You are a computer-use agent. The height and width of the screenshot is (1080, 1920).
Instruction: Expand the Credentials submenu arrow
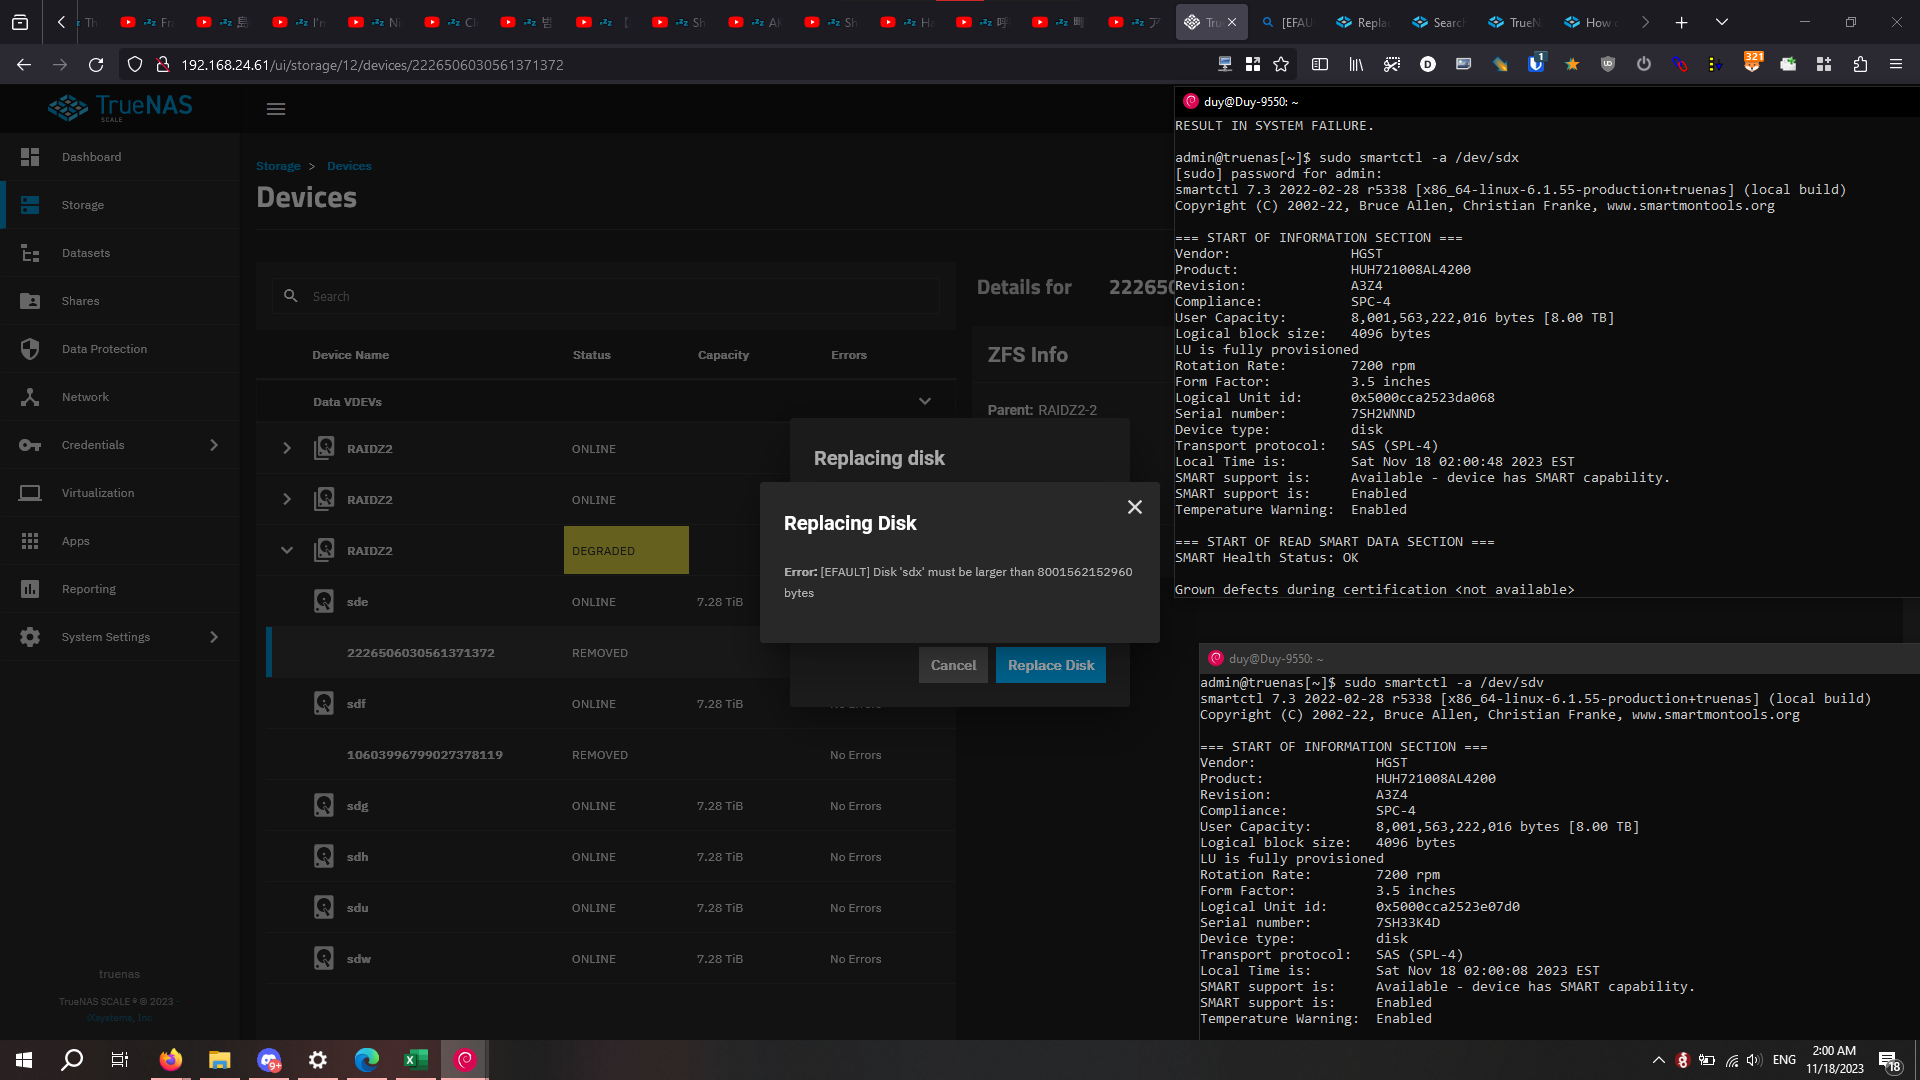[214, 445]
